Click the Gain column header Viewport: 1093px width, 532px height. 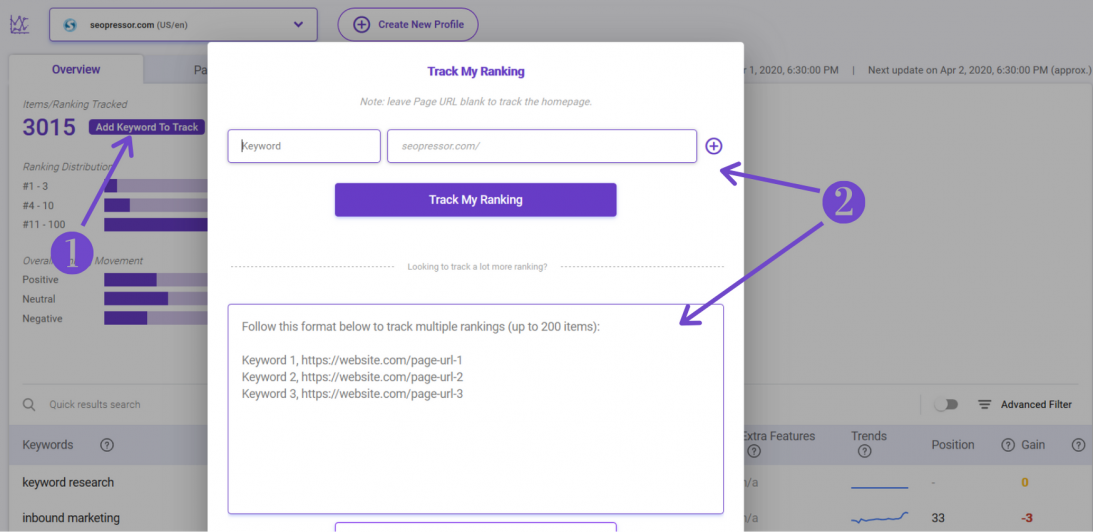pos(1033,445)
